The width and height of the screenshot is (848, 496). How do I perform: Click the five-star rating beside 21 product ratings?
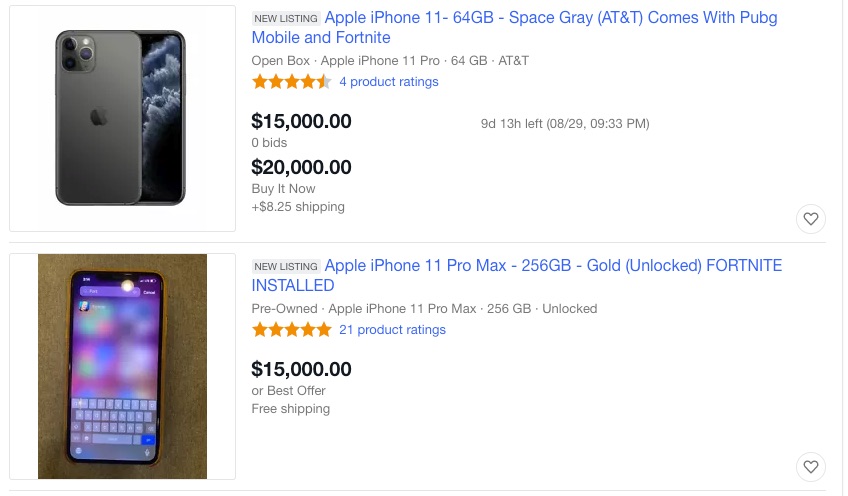[x=291, y=330]
